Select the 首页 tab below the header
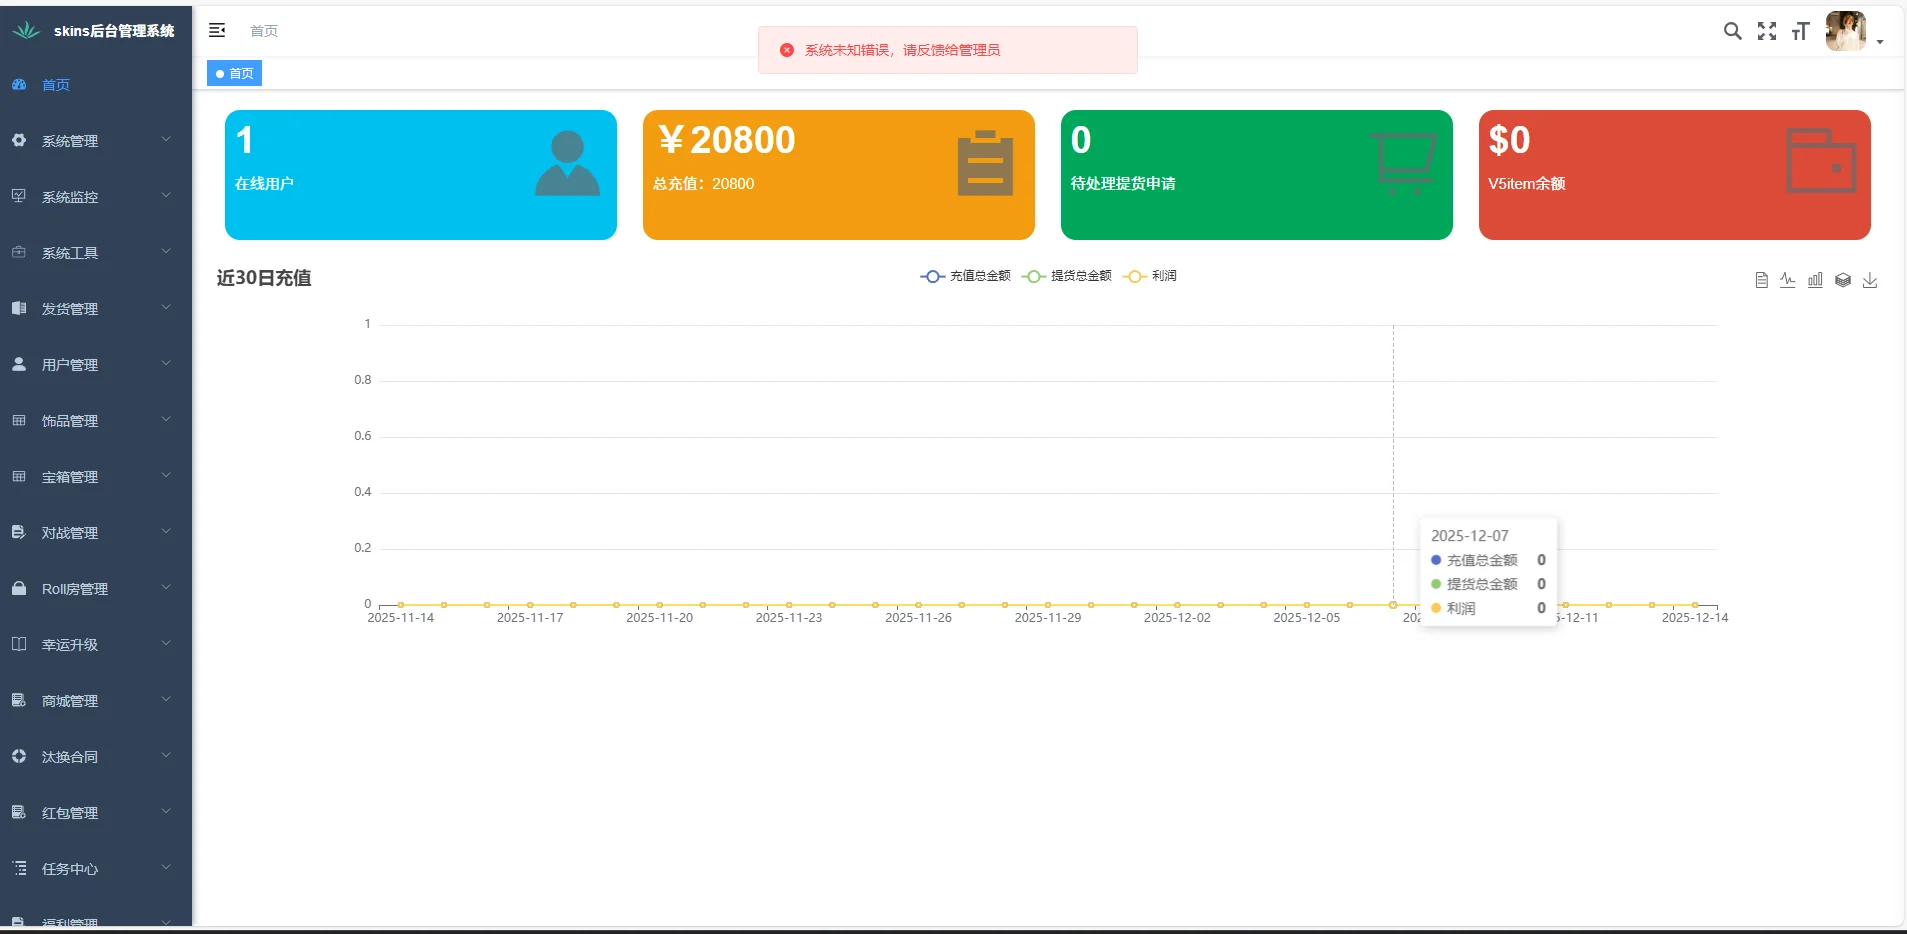This screenshot has height=934, width=1907. pos(233,73)
